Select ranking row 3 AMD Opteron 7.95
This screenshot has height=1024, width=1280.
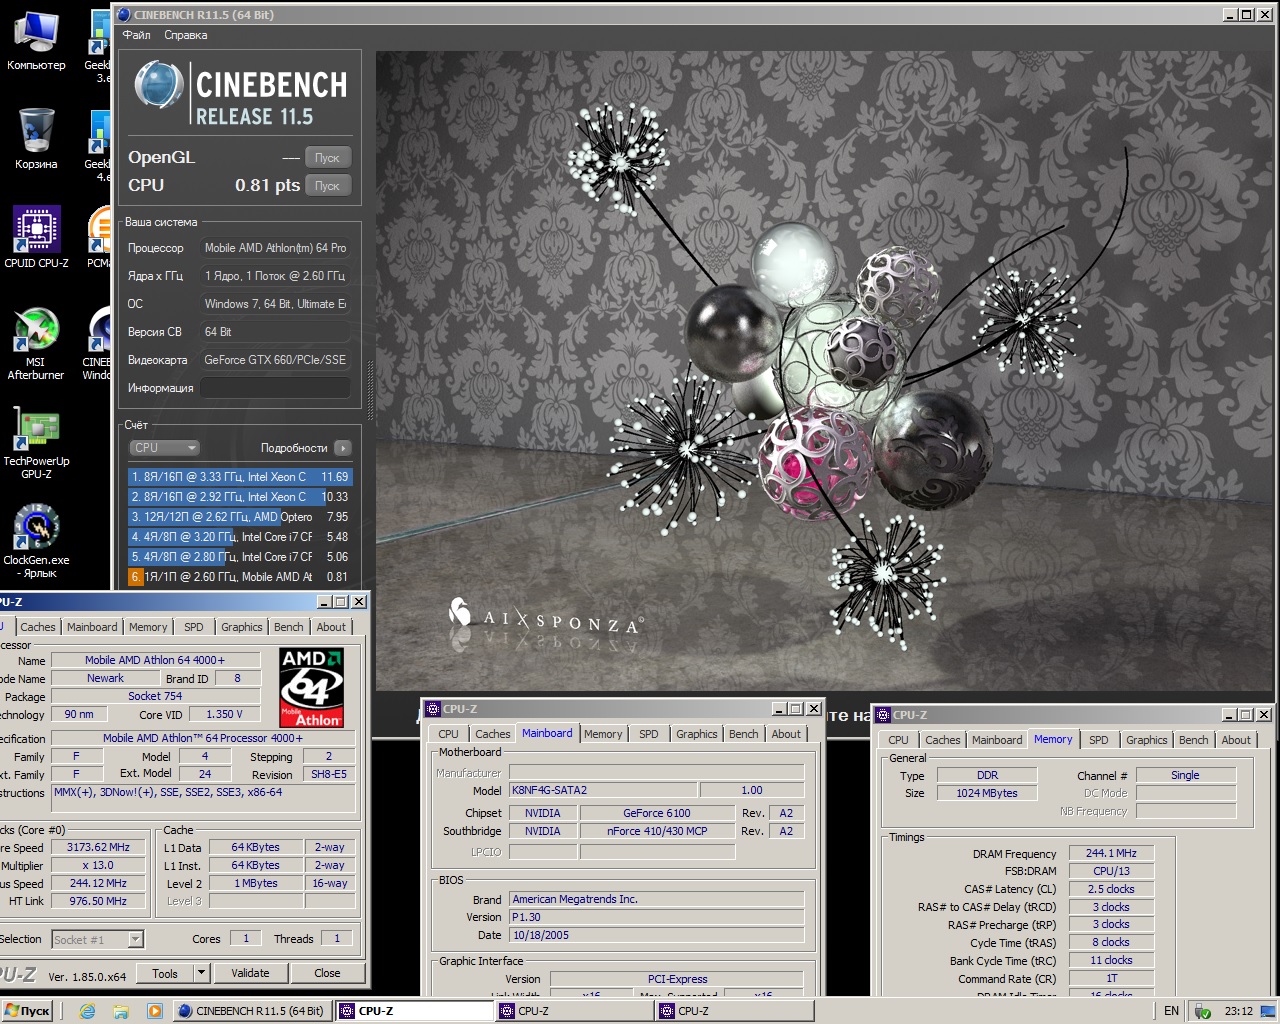(x=240, y=517)
